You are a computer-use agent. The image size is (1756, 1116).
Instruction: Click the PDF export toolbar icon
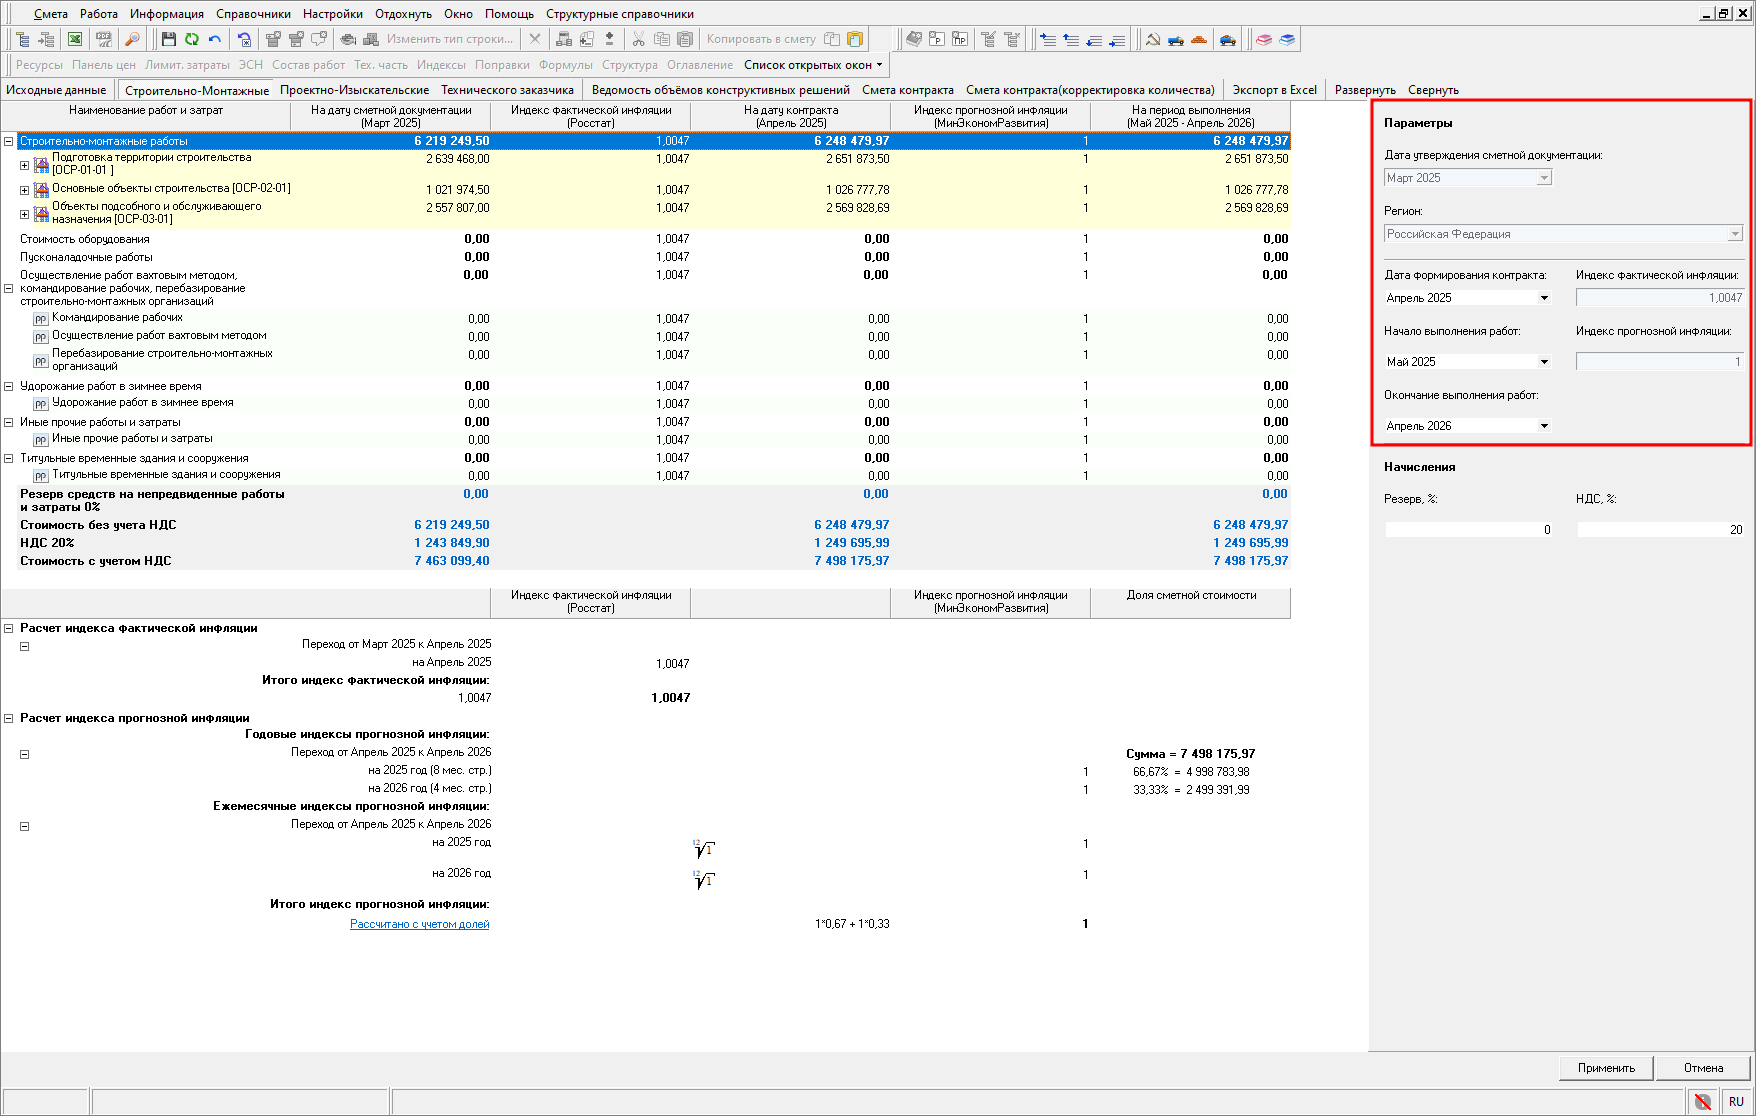pos(103,39)
